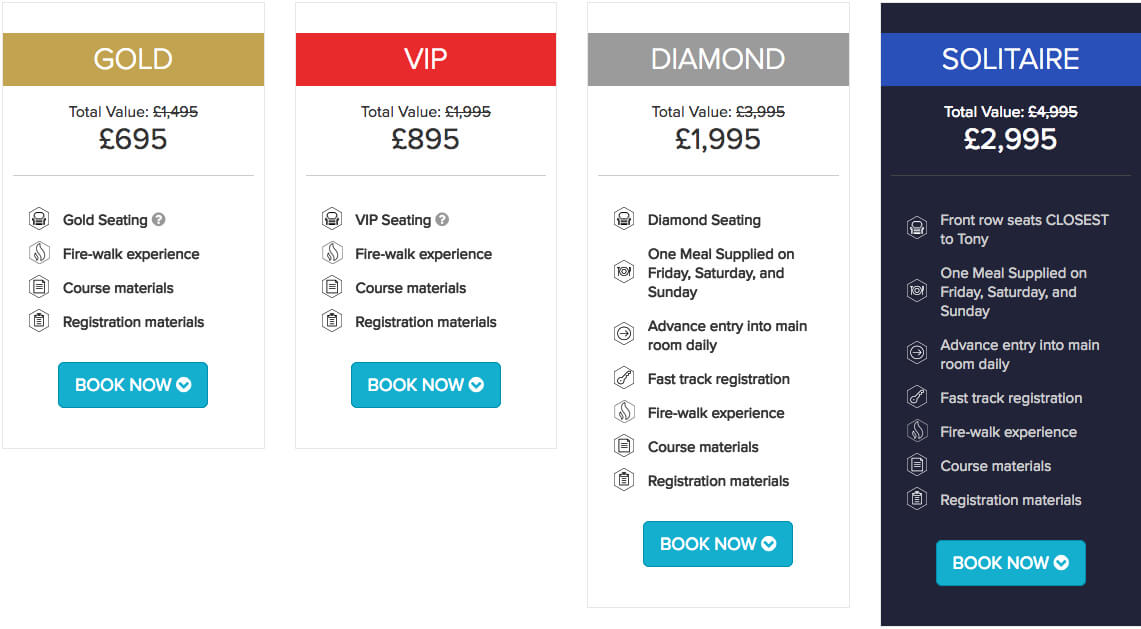Click the VIP course materials document icon
1141x629 pixels.
(332, 287)
